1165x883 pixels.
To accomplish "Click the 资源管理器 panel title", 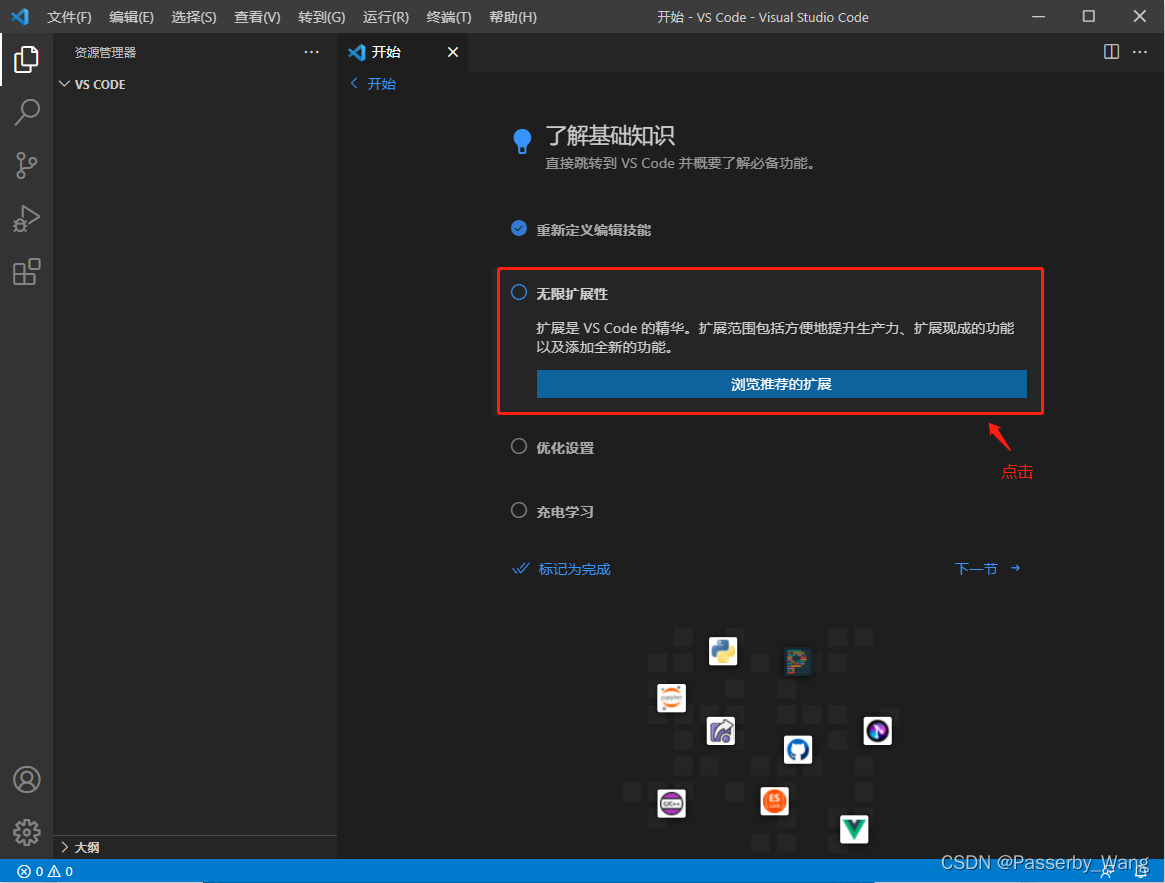I will [x=106, y=52].
